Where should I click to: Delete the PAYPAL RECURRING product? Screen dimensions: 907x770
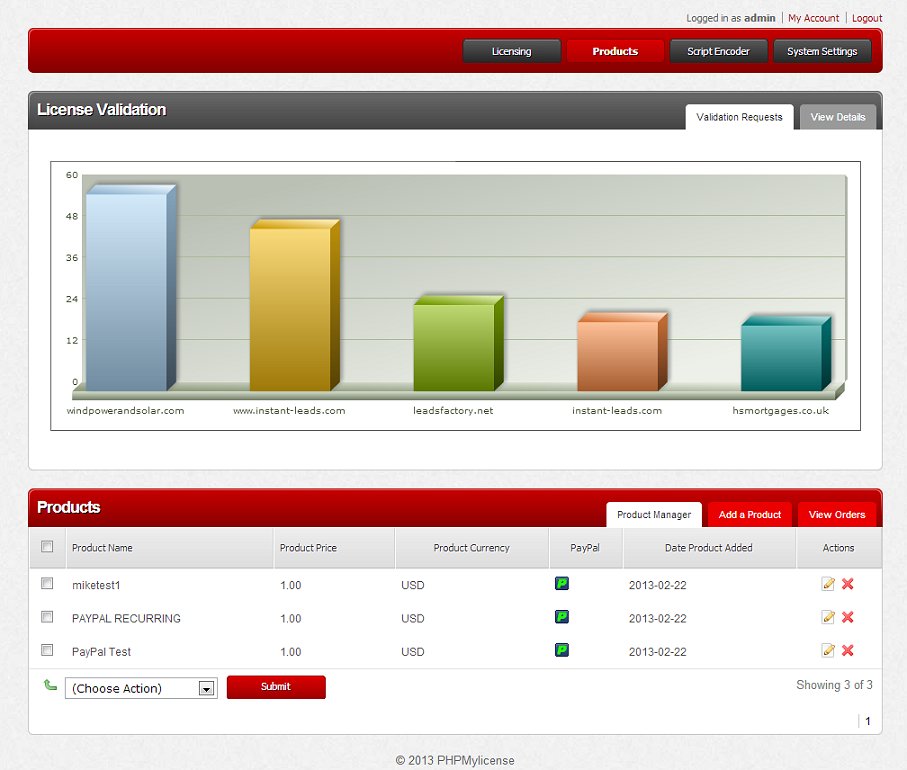click(x=848, y=618)
